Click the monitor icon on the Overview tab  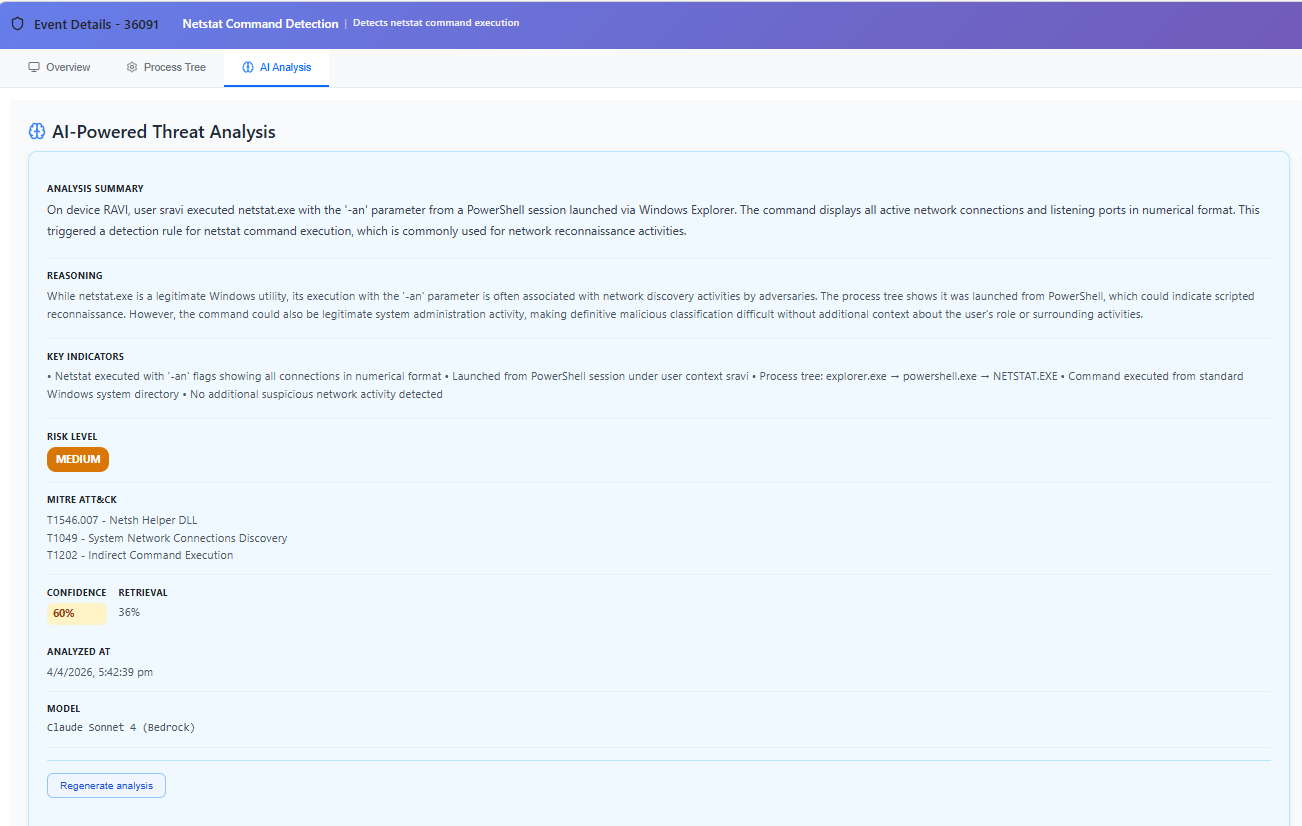click(34, 67)
